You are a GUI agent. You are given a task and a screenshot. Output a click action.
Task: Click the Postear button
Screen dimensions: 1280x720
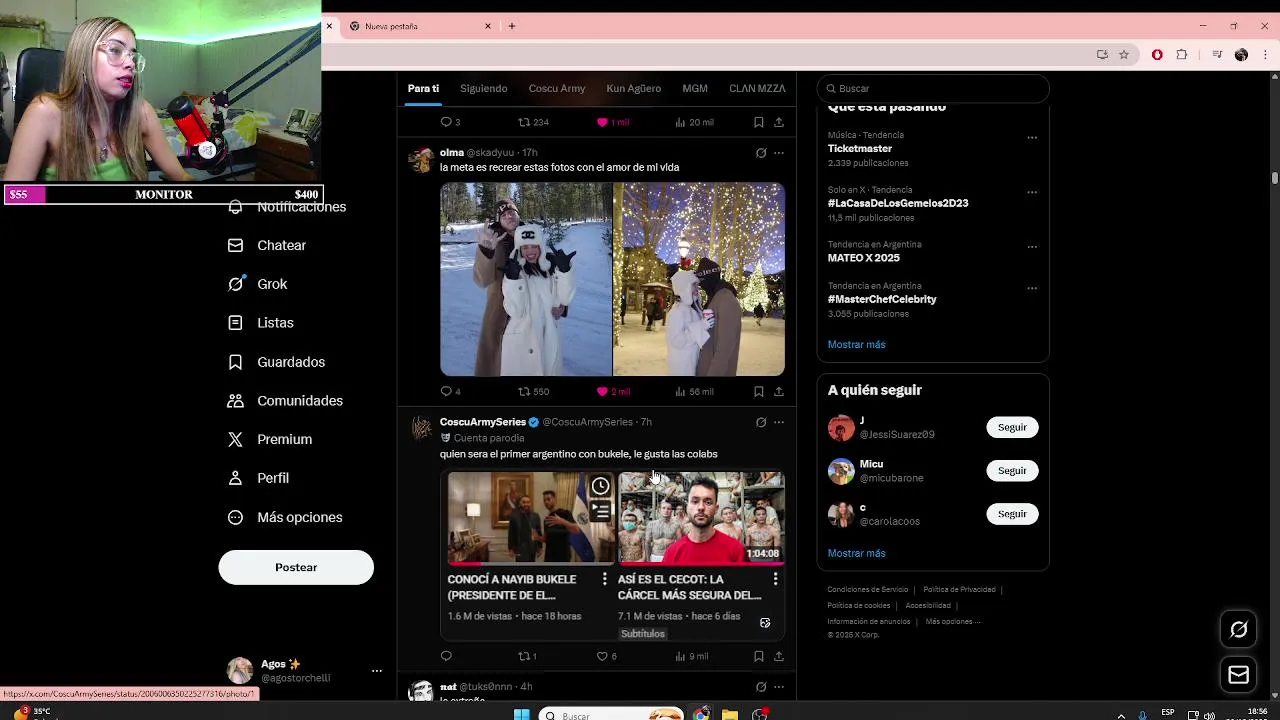tap(296, 567)
